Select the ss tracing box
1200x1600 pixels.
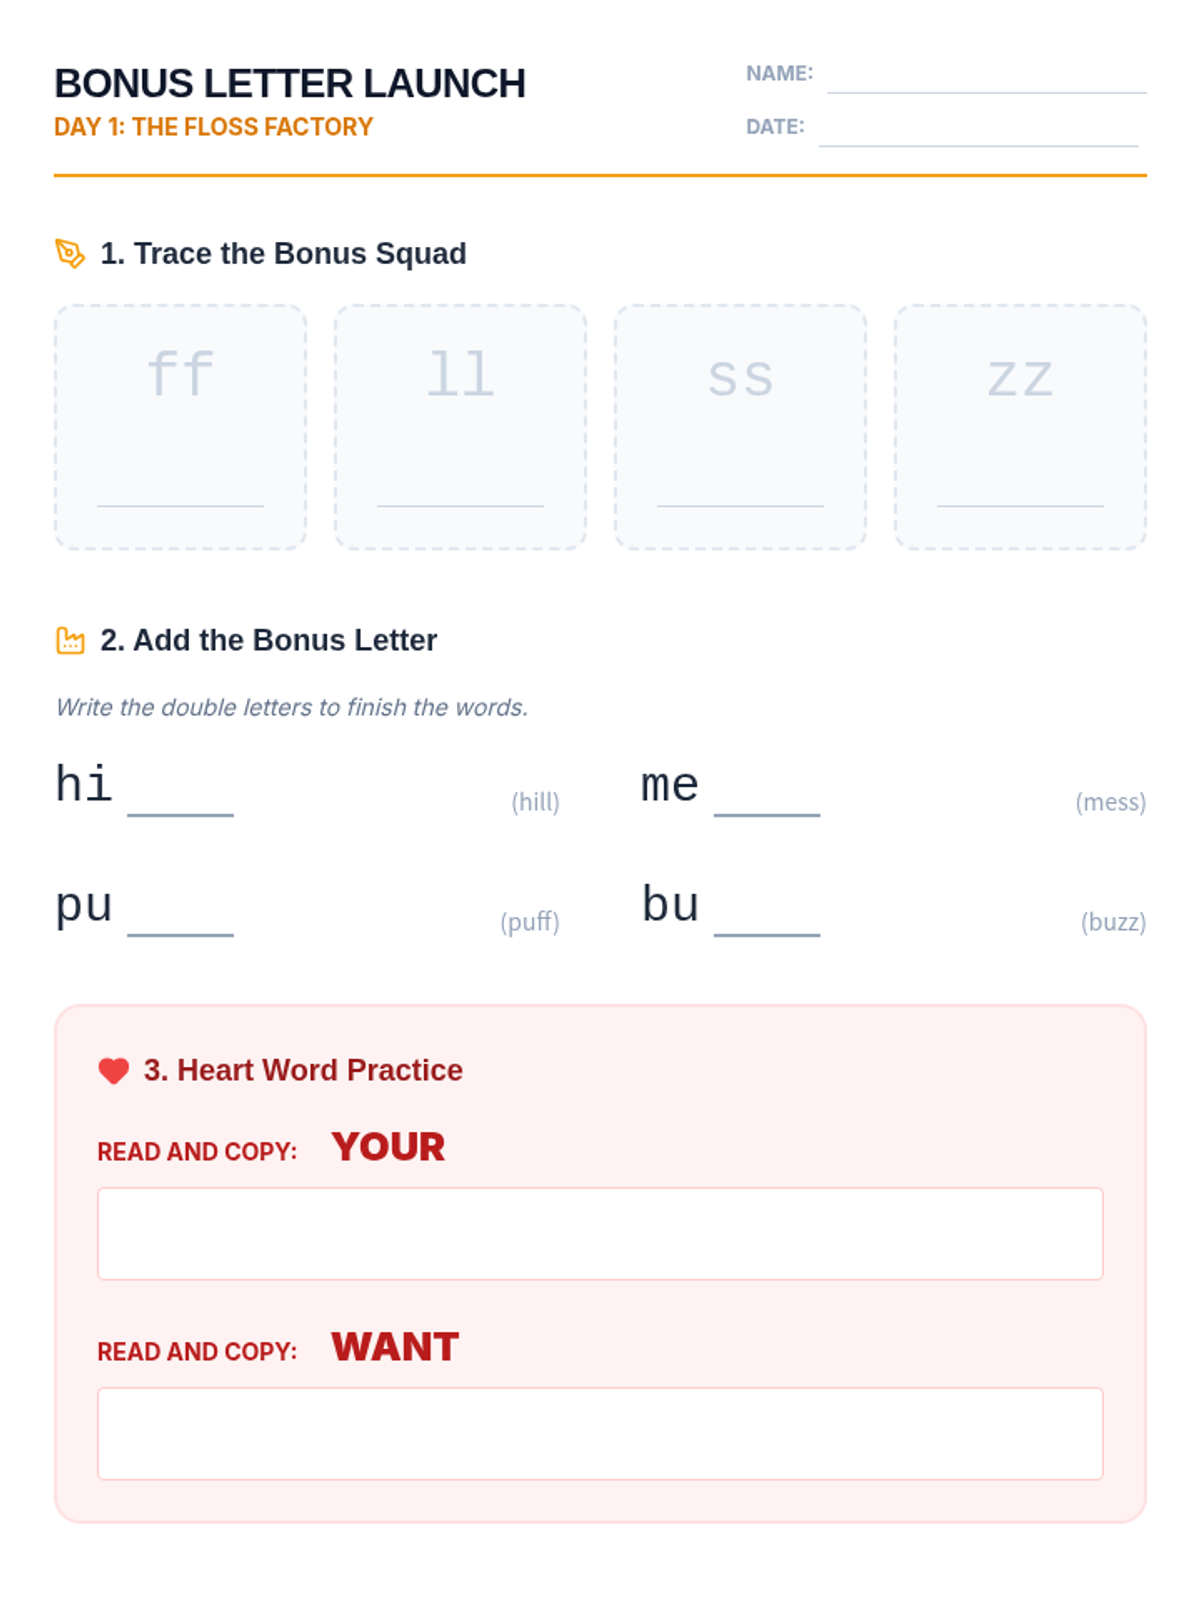click(x=740, y=427)
